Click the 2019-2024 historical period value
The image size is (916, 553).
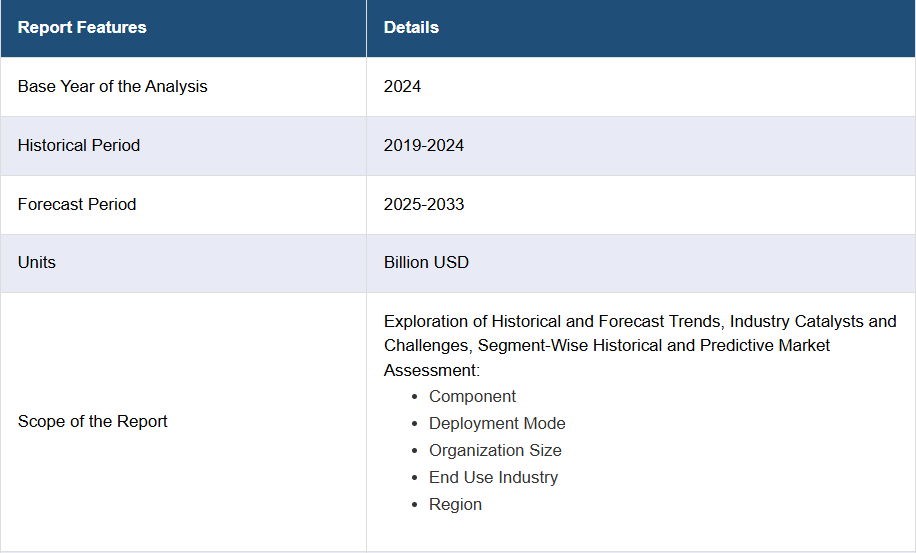point(424,145)
